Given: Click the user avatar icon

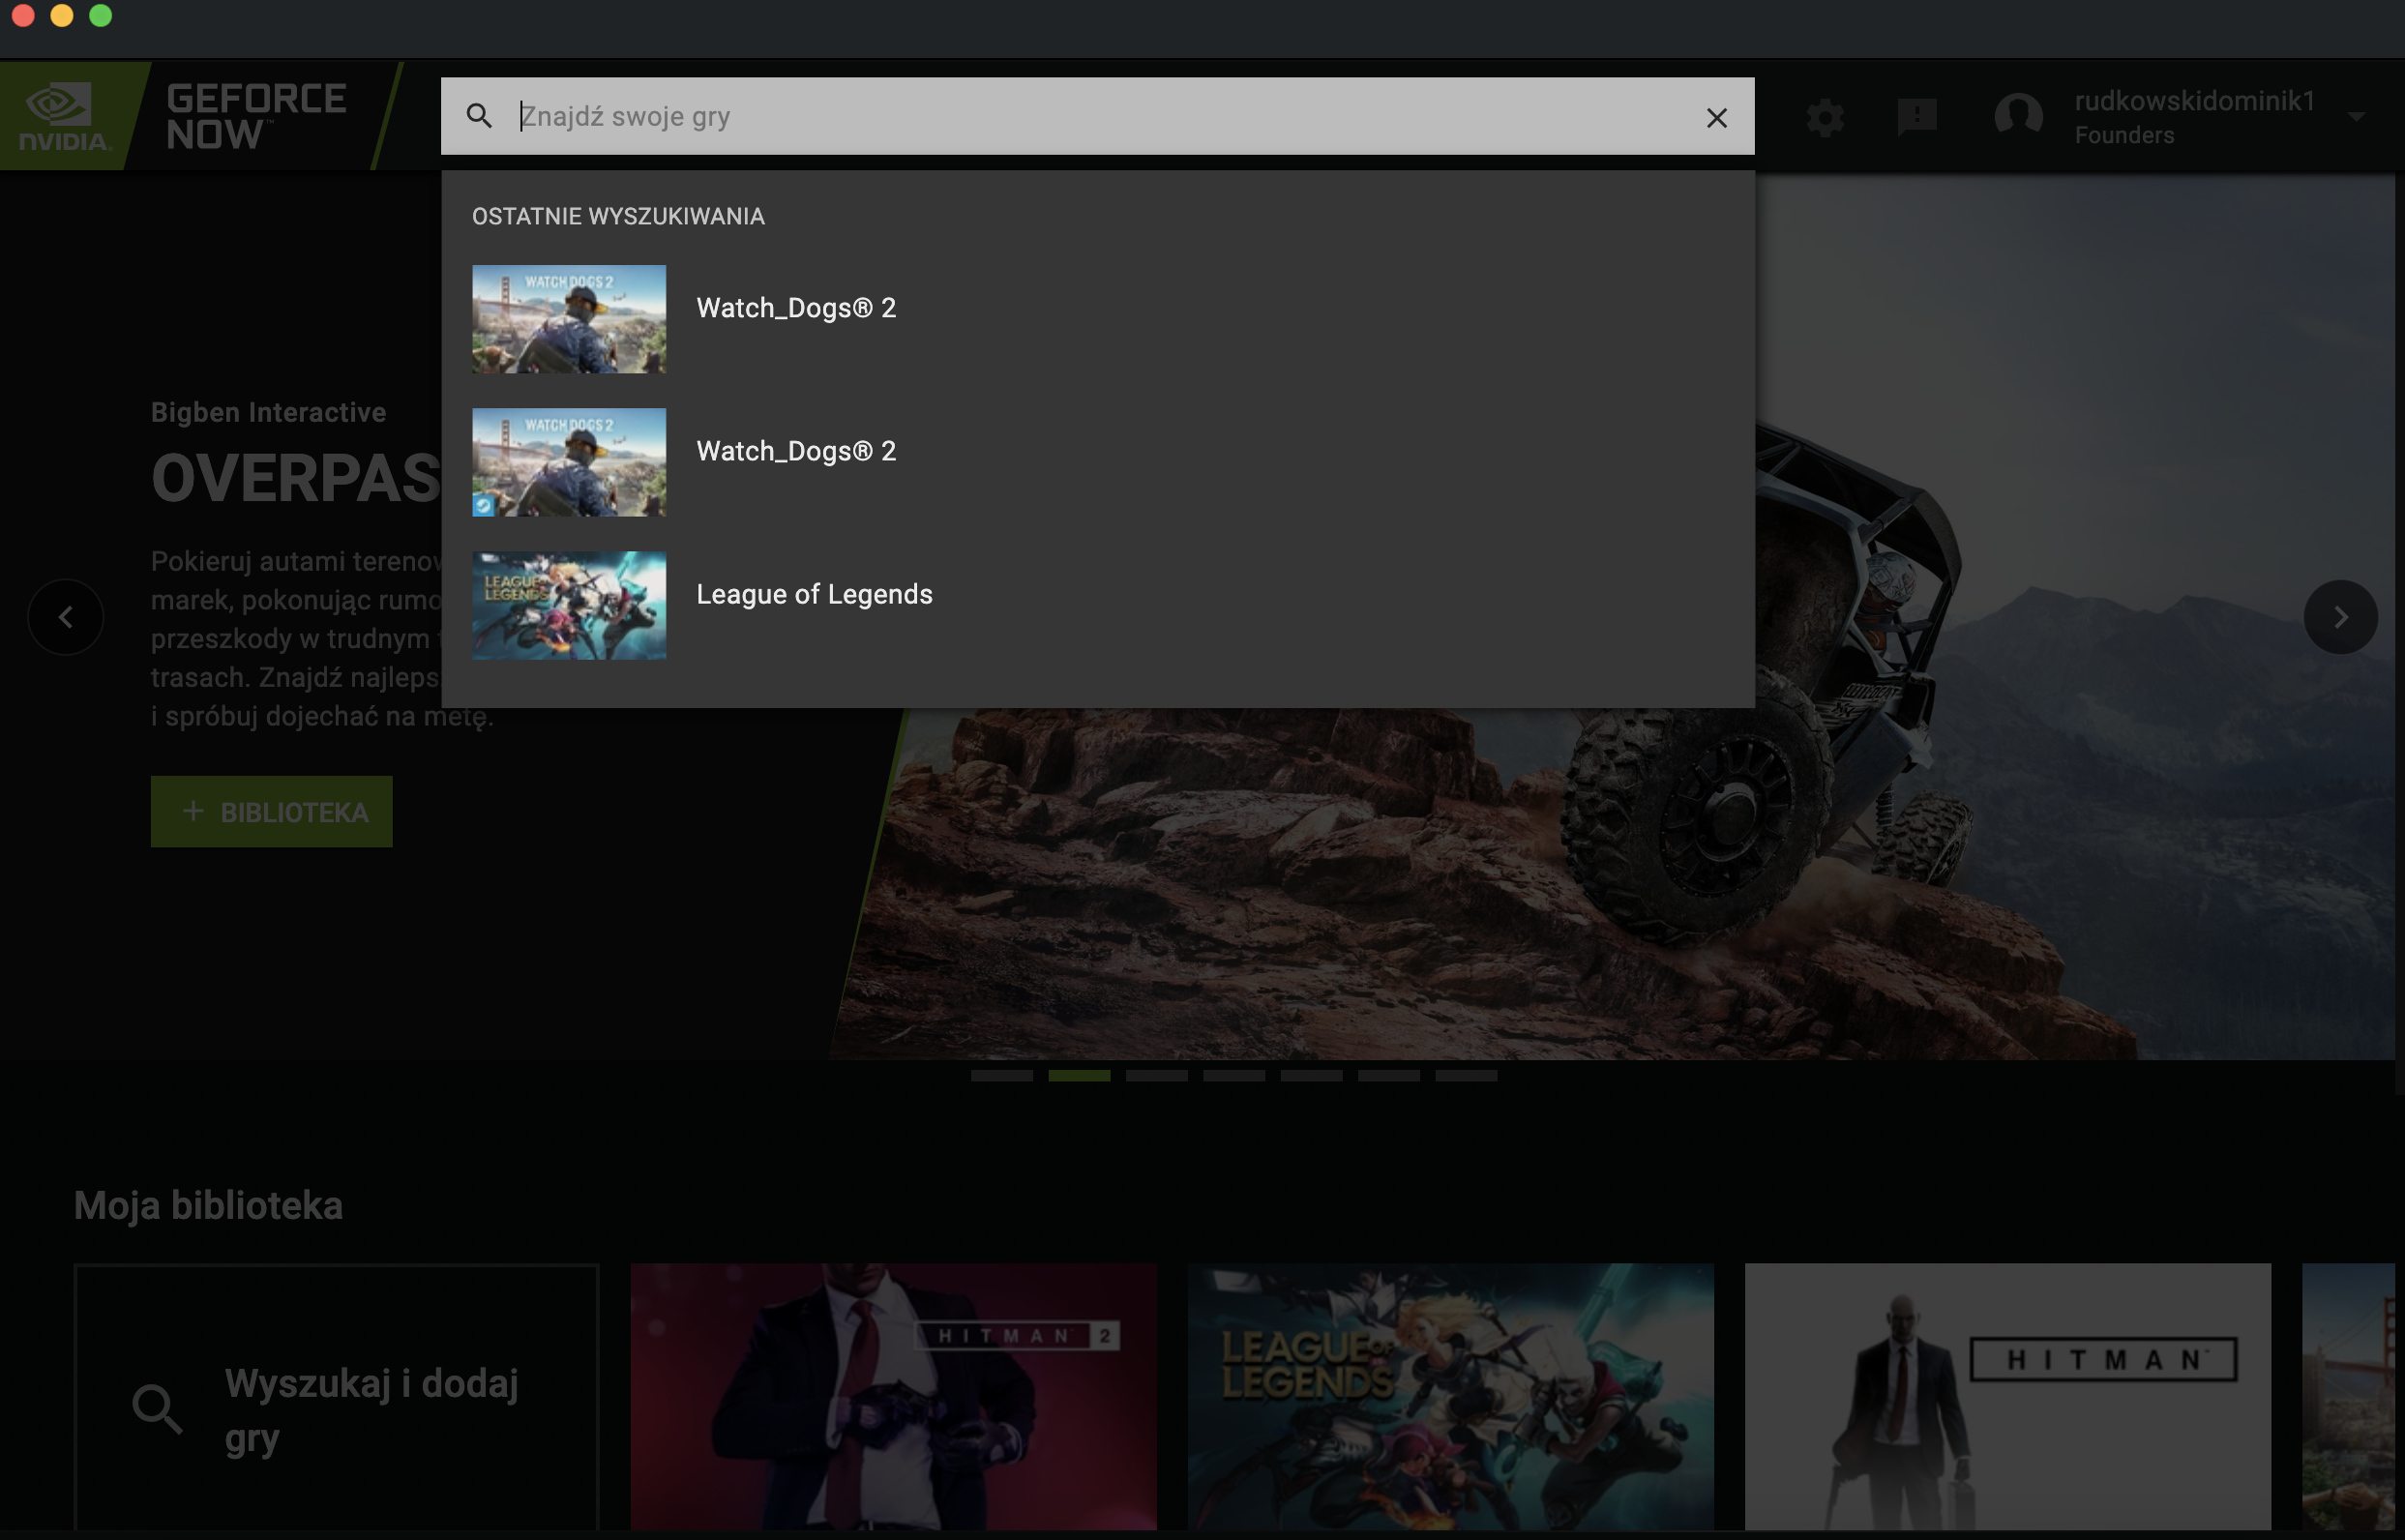Looking at the screenshot, I should [2018, 116].
